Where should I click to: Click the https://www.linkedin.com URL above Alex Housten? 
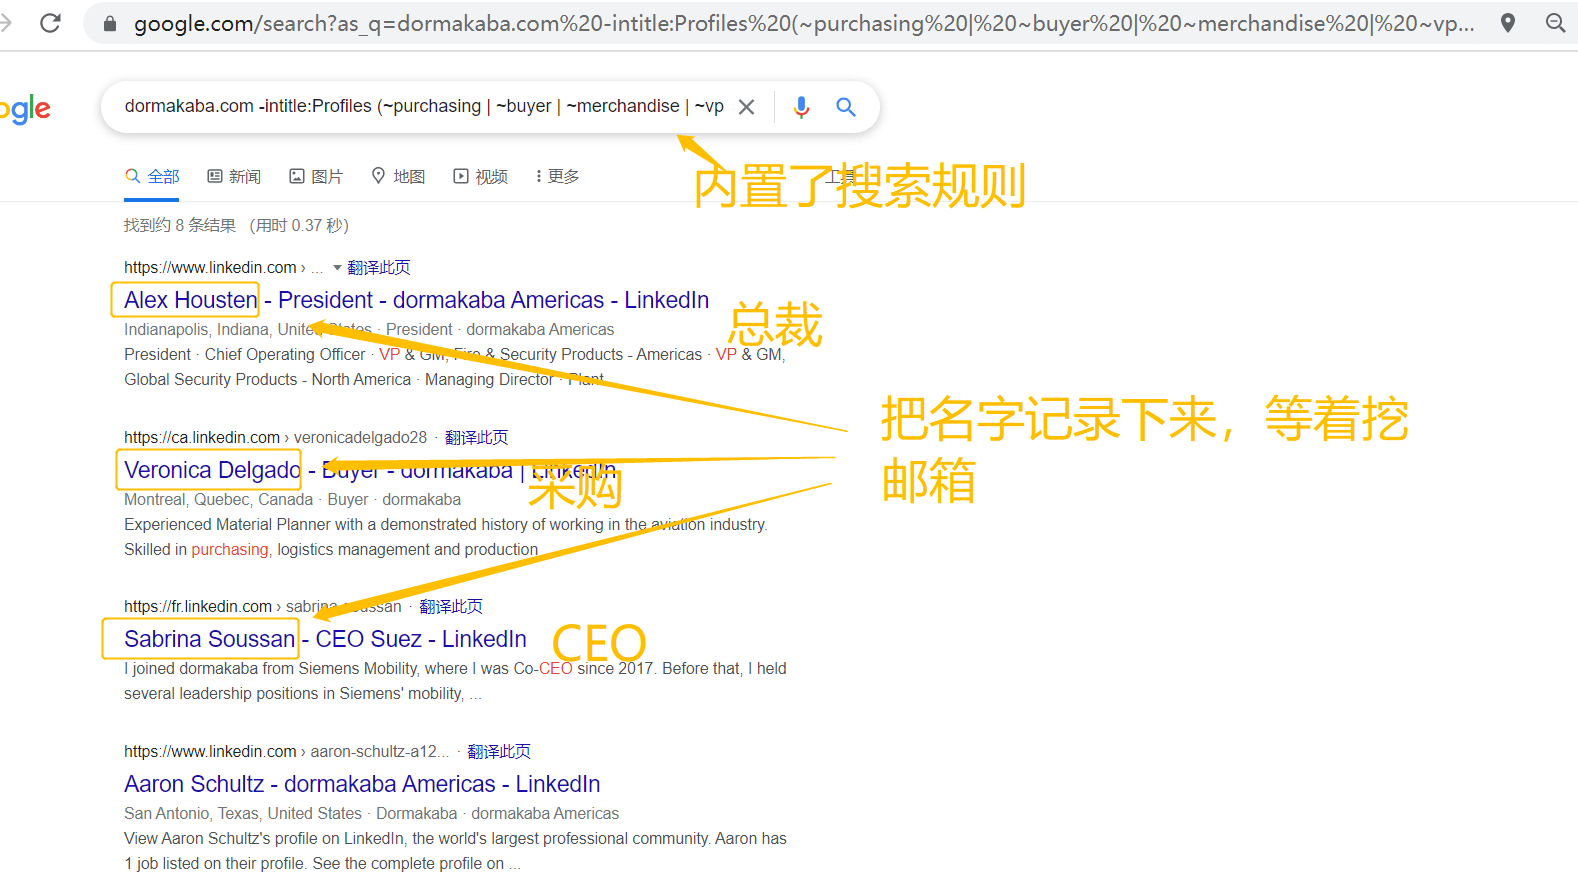point(210,268)
